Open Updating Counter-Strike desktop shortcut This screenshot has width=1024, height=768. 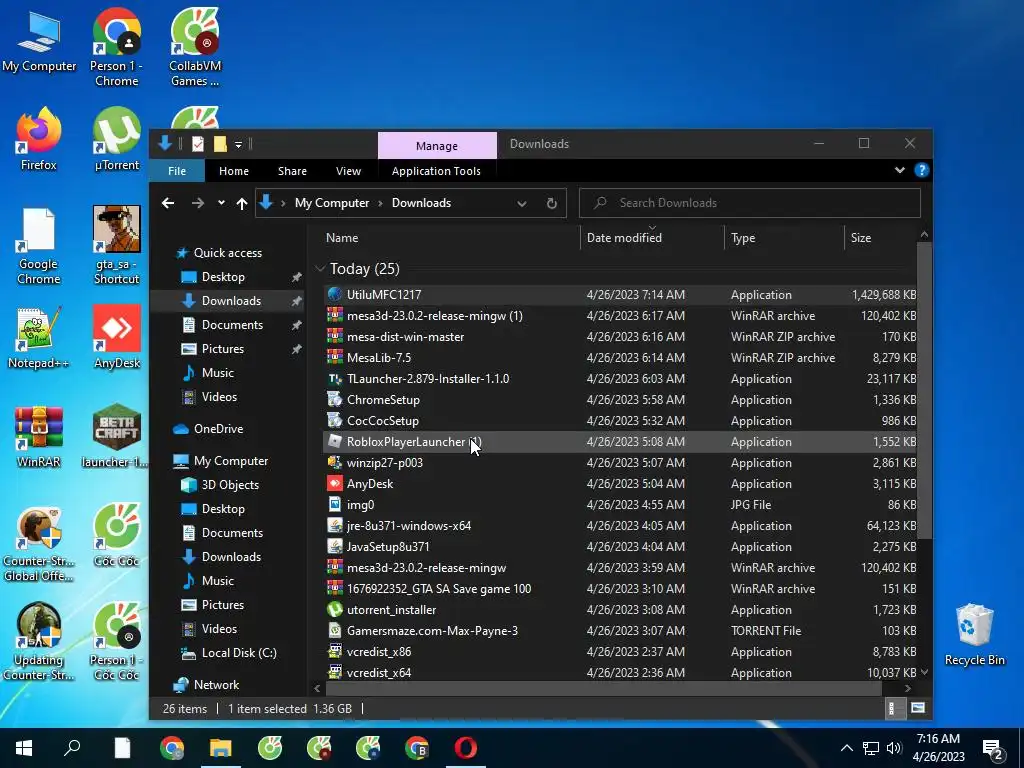39,641
